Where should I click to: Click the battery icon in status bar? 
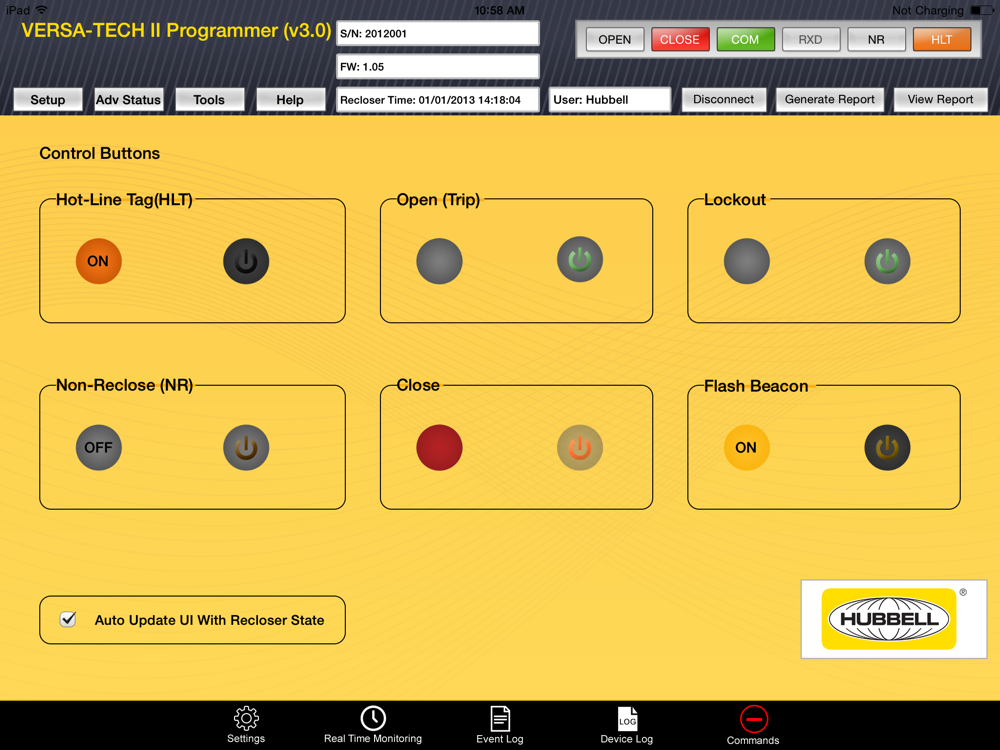tap(981, 10)
